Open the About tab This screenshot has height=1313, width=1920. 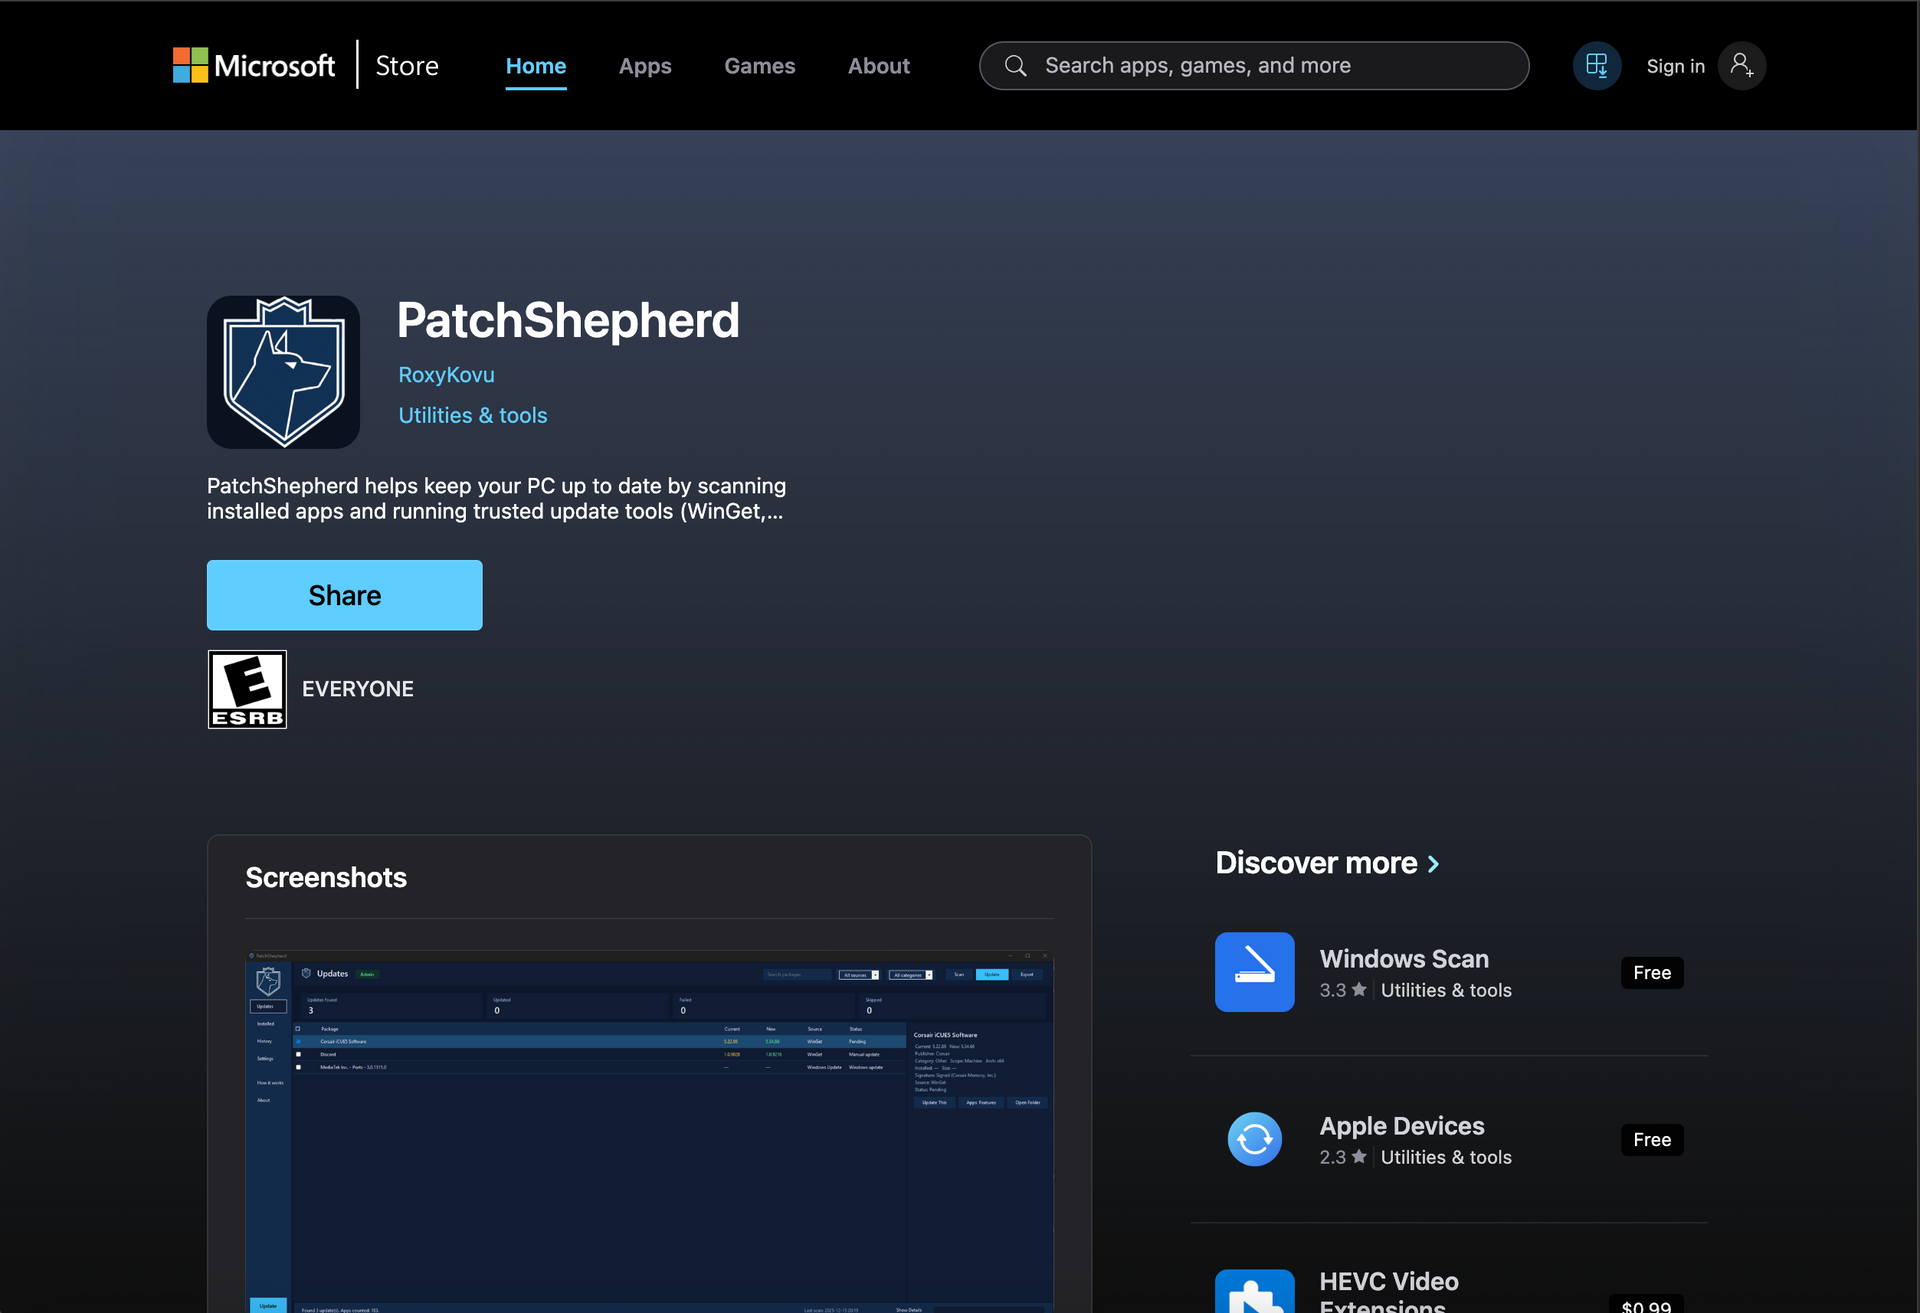click(878, 66)
